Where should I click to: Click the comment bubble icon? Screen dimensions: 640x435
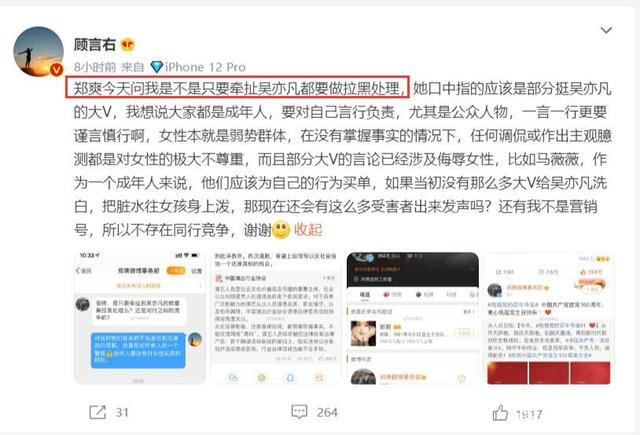coord(299,412)
